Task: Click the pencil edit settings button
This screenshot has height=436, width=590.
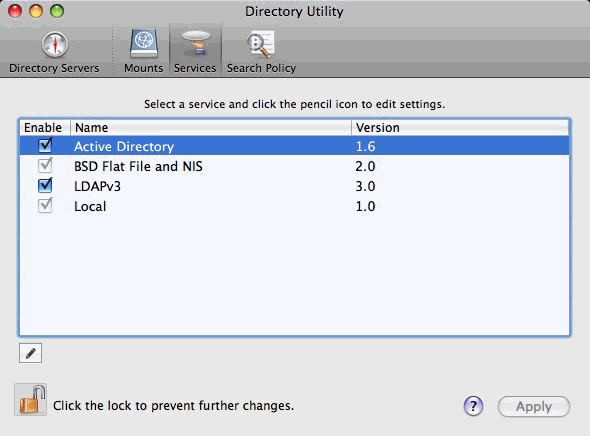Action: (30, 353)
